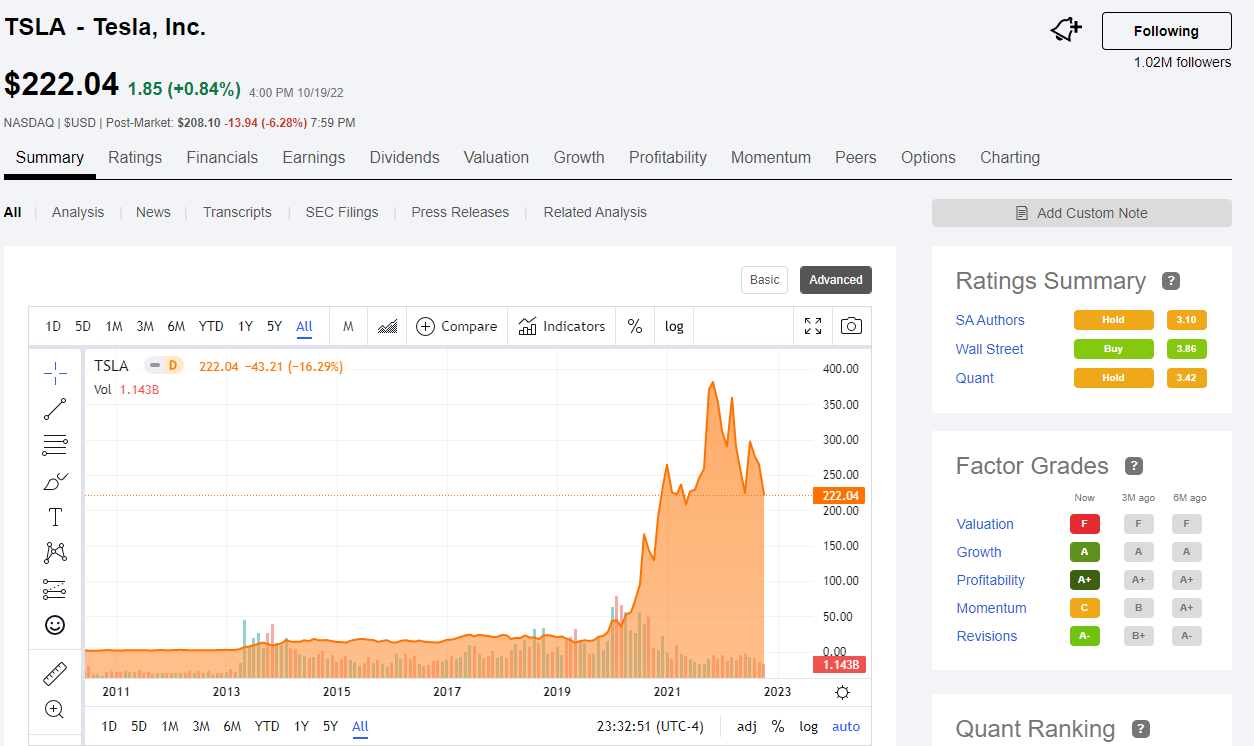1254x746 pixels.
Task: Toggle log scale in top toolbar
Action: pos(675,326)
